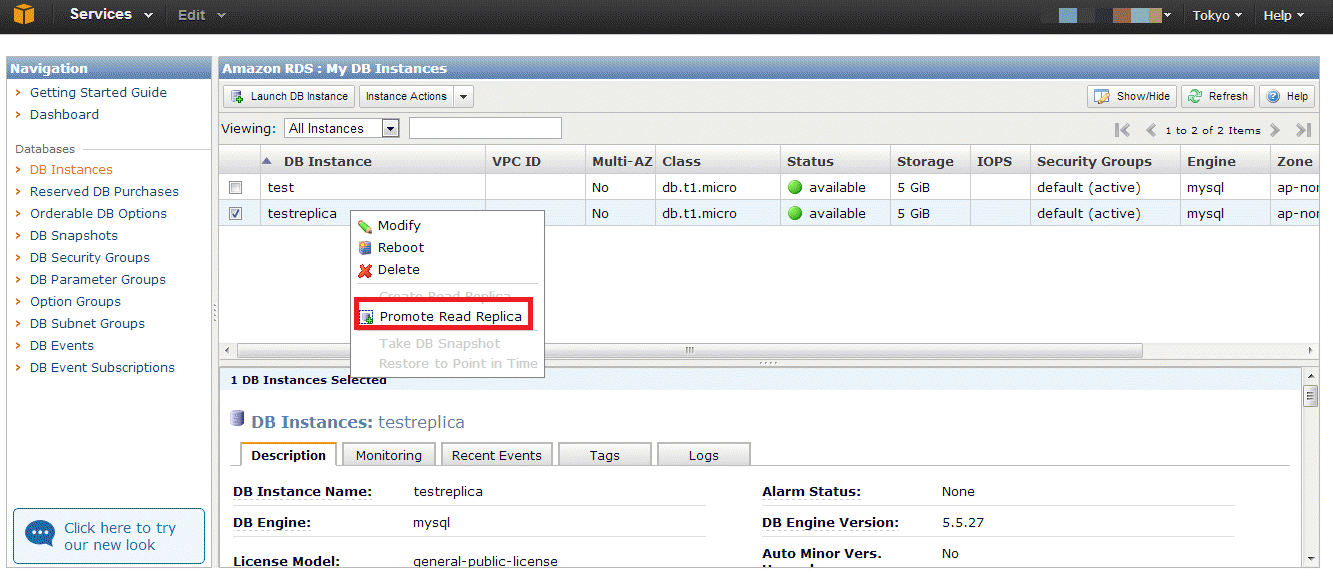Click the Help button in RDS toolbar

click(1287, 96)
